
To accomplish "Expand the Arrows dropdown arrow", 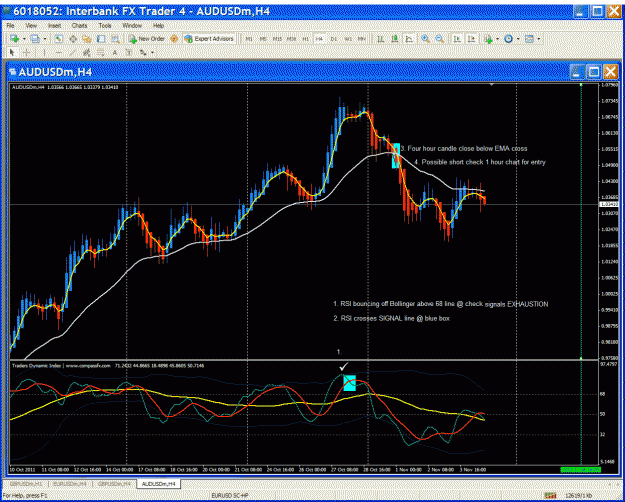I will point(152,52).
